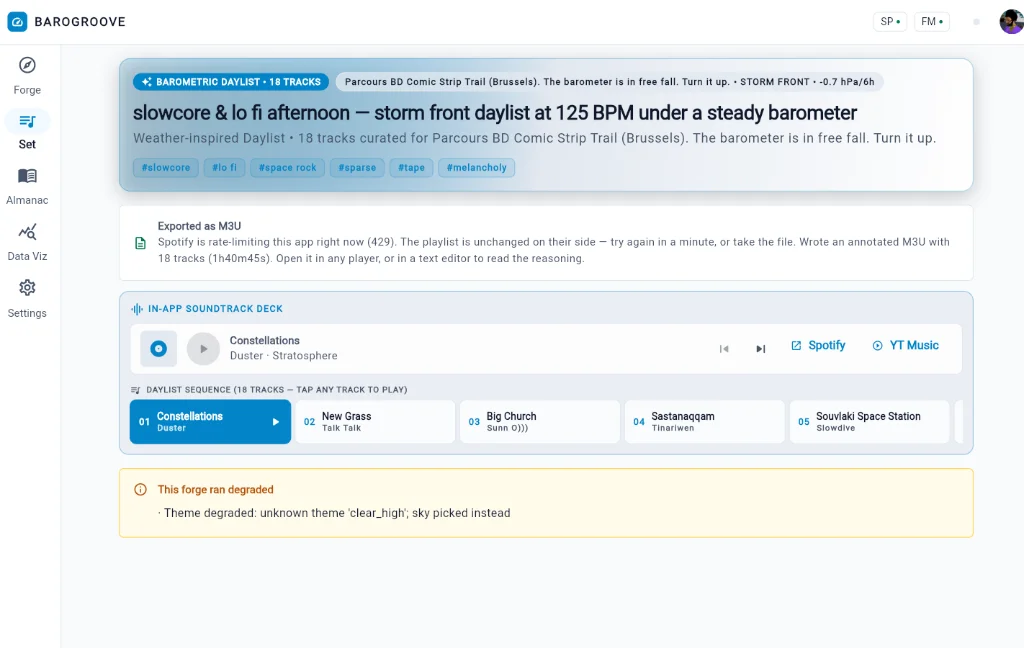Skip to the next track
Image resolution: width=1024 pixels, height=648 pixels.
click(x=760, y=349)
